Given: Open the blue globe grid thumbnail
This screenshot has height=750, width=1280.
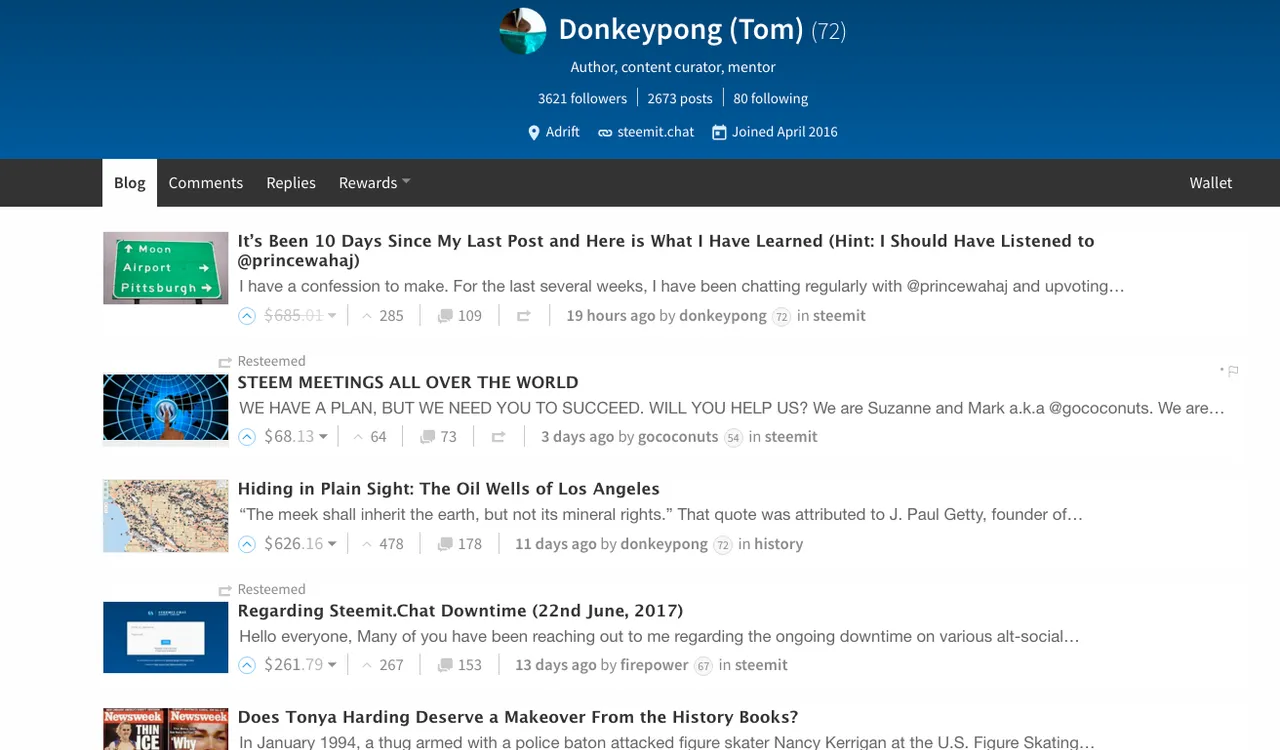Looking at the screenshot, I should [x=165, y=407].
